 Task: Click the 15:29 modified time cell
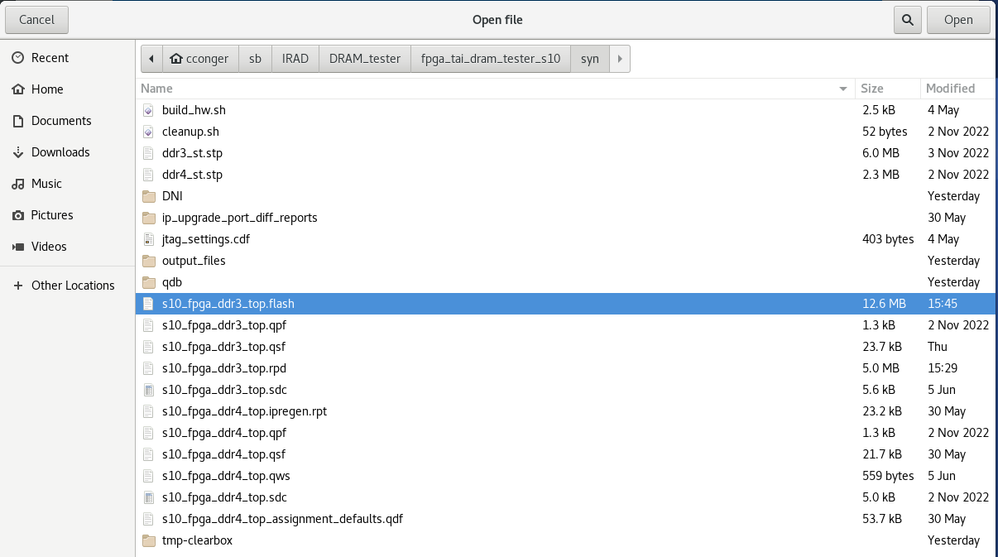pyautogui.click(x=943, y=369)
